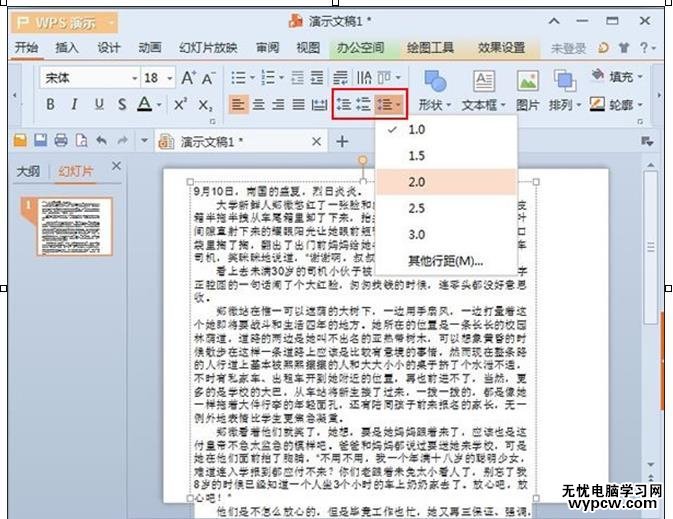Image resolution: width=673 pixels, height=519 pixels.
Task: Decrease font size with A- icon
Action: (209, 78)
